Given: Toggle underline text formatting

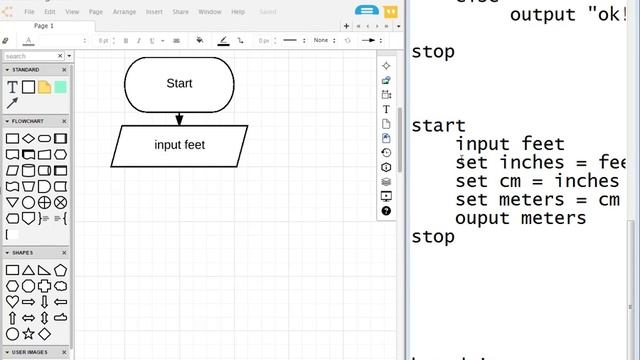Looking at the screenshot, I should [152, 40].
